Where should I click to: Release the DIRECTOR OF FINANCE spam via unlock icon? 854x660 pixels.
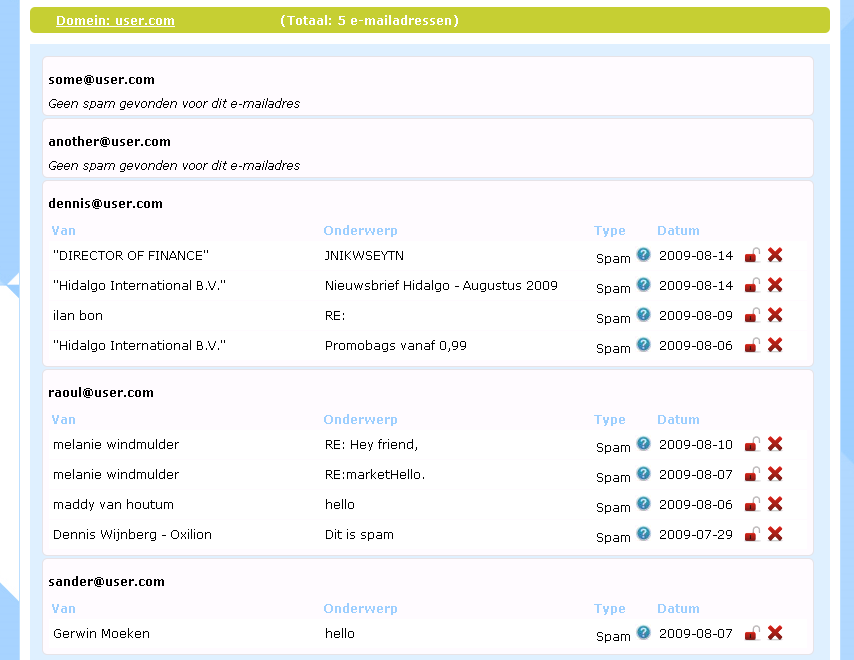pos(752,255)
